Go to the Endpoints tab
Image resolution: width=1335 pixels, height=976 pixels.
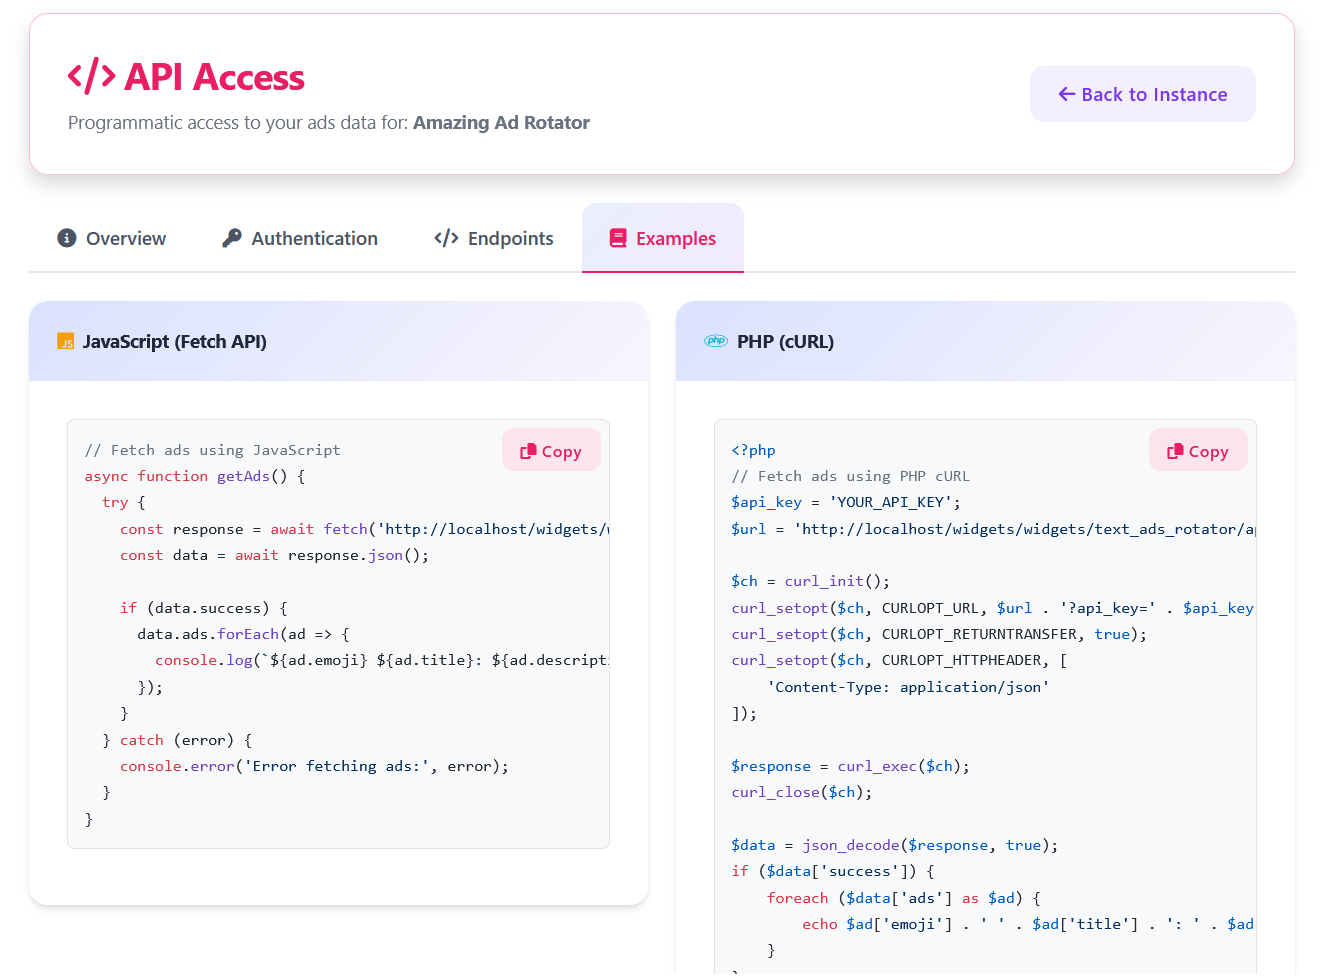[494, 238]
